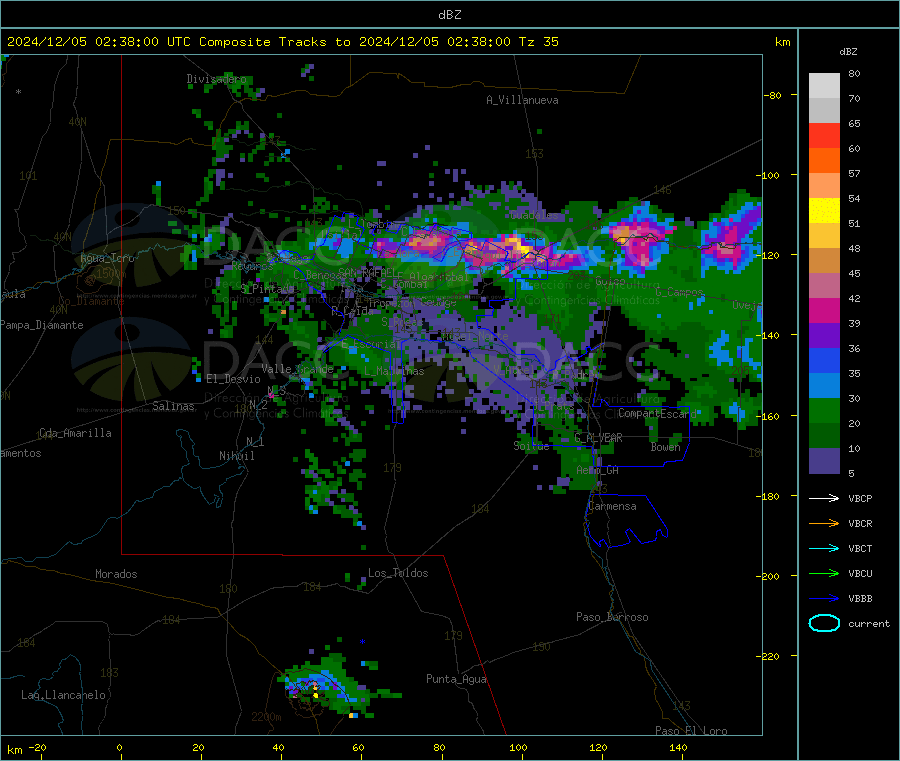Click the VBCU legend label
This screenshot has height=761, width=900.
pyautogui.click(x=860, y=574)
